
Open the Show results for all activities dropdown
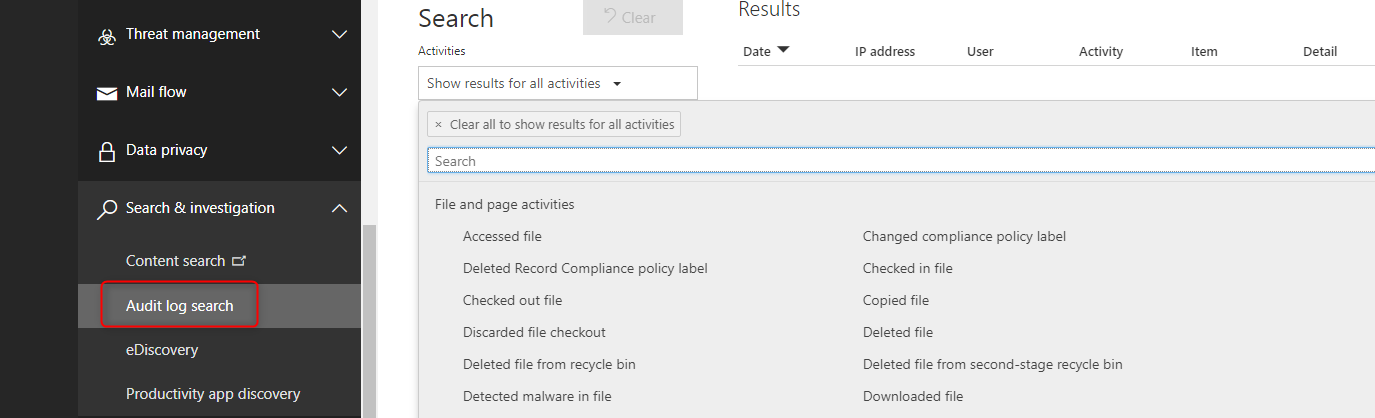click(557, 83)
